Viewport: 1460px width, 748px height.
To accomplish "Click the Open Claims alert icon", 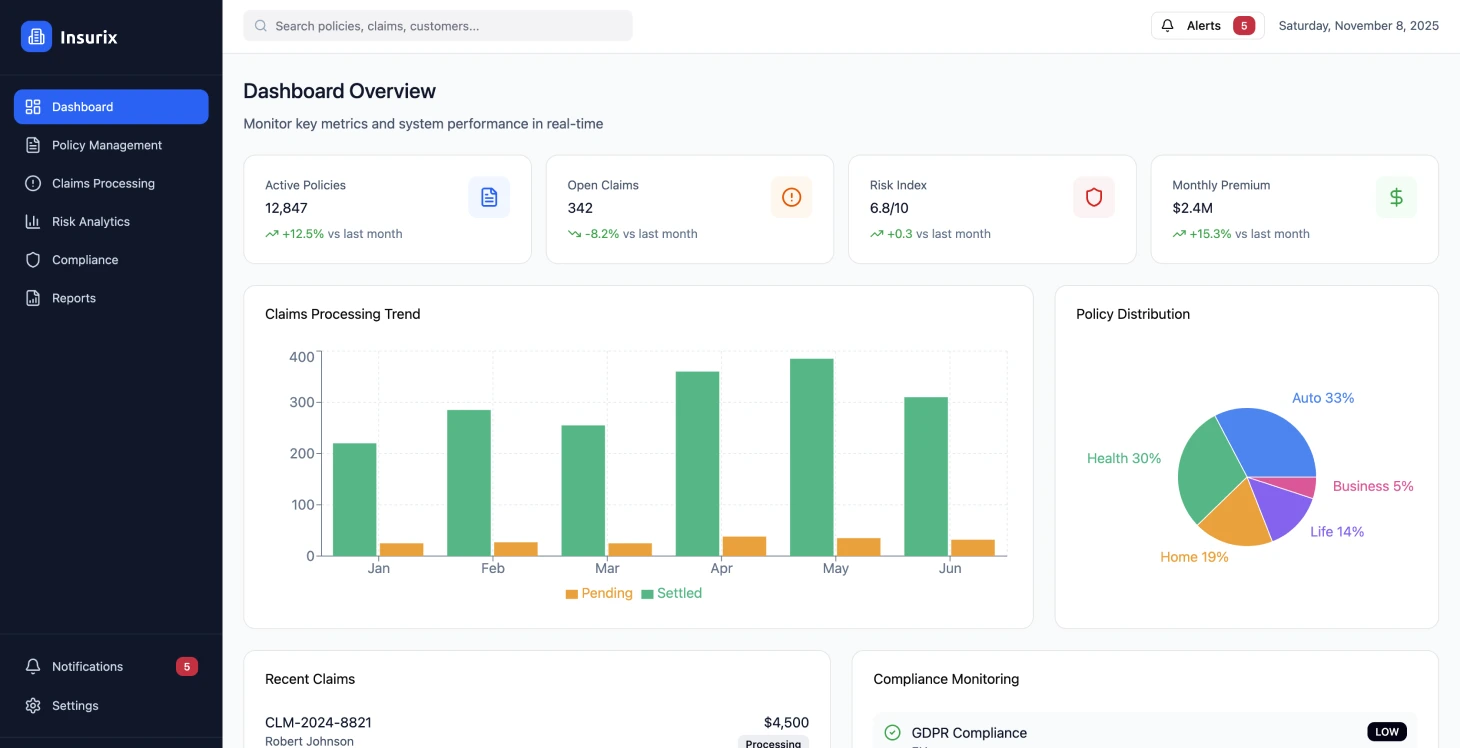I will click(791, 197).
